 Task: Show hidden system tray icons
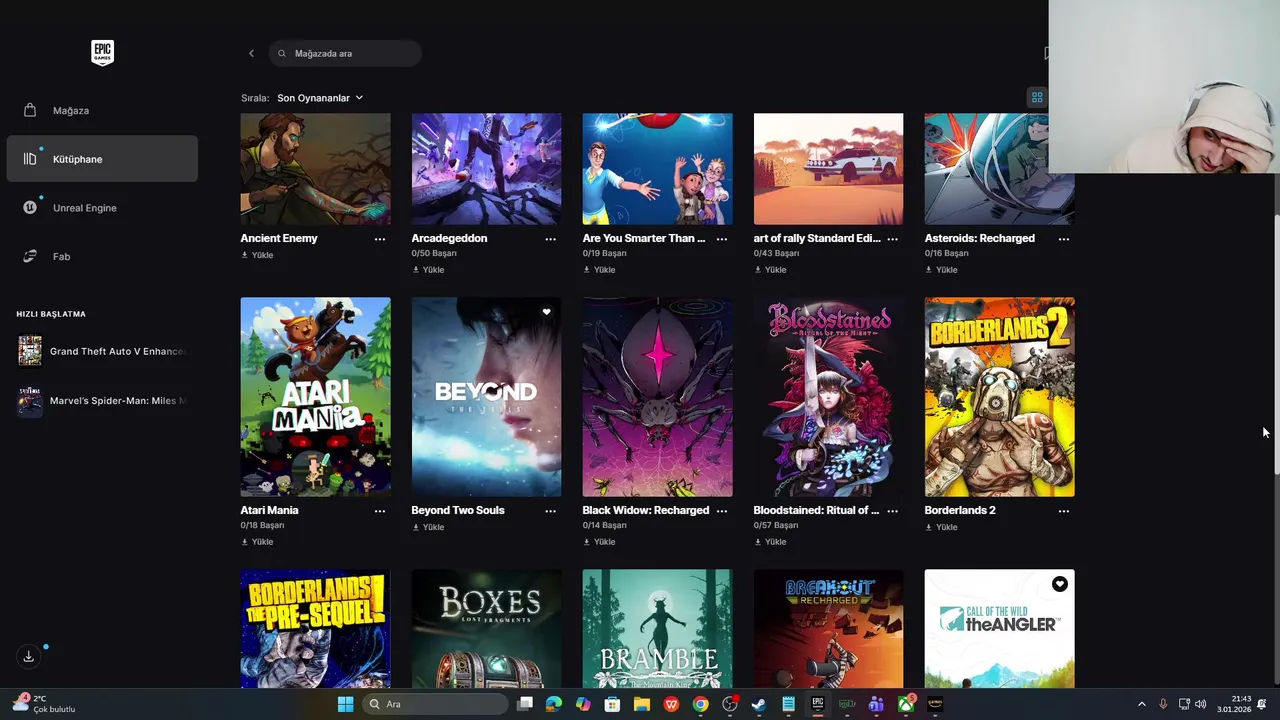pyautogui.click(x=1142, y=704)
